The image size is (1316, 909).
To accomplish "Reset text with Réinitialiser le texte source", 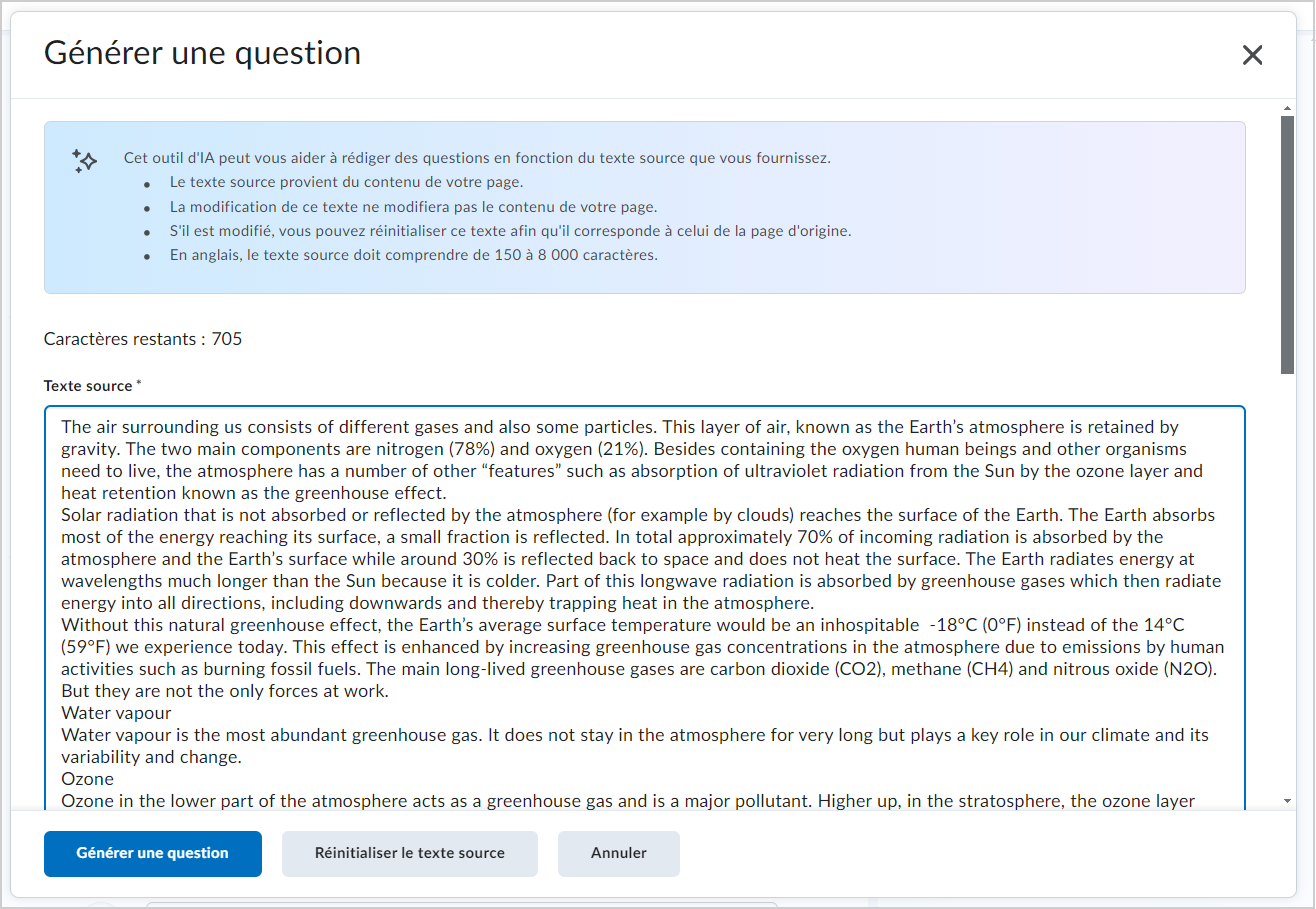I will [x=410, y=853].
